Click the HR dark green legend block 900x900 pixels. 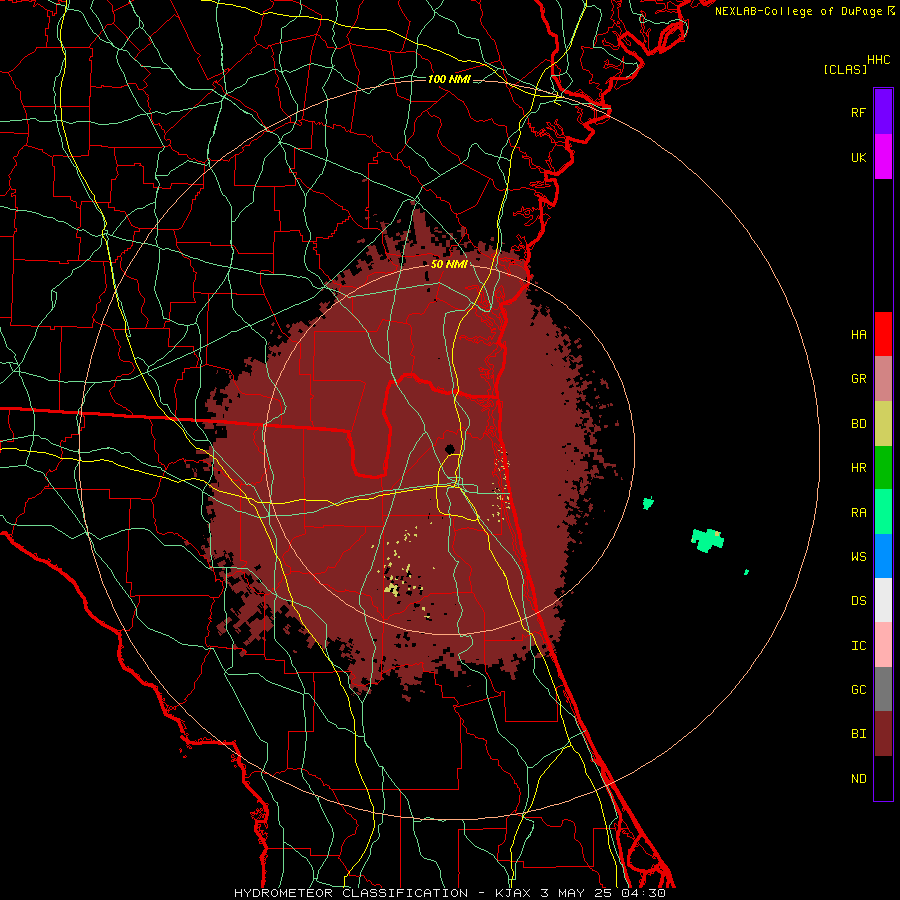(x=883, y=468)
